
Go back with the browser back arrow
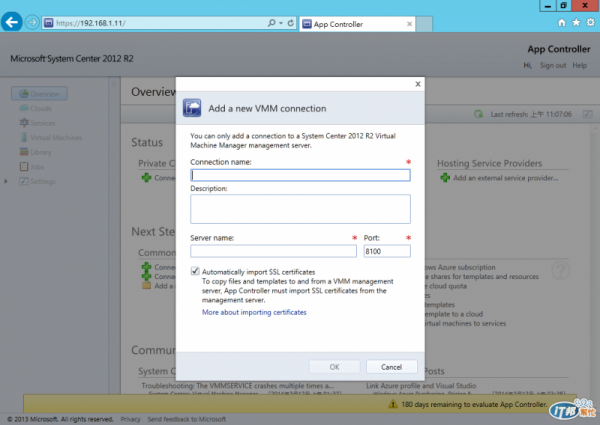coord(11,22)
